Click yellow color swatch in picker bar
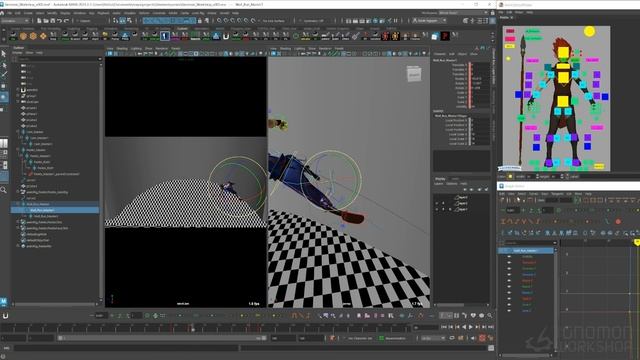 tap(510, 176)
